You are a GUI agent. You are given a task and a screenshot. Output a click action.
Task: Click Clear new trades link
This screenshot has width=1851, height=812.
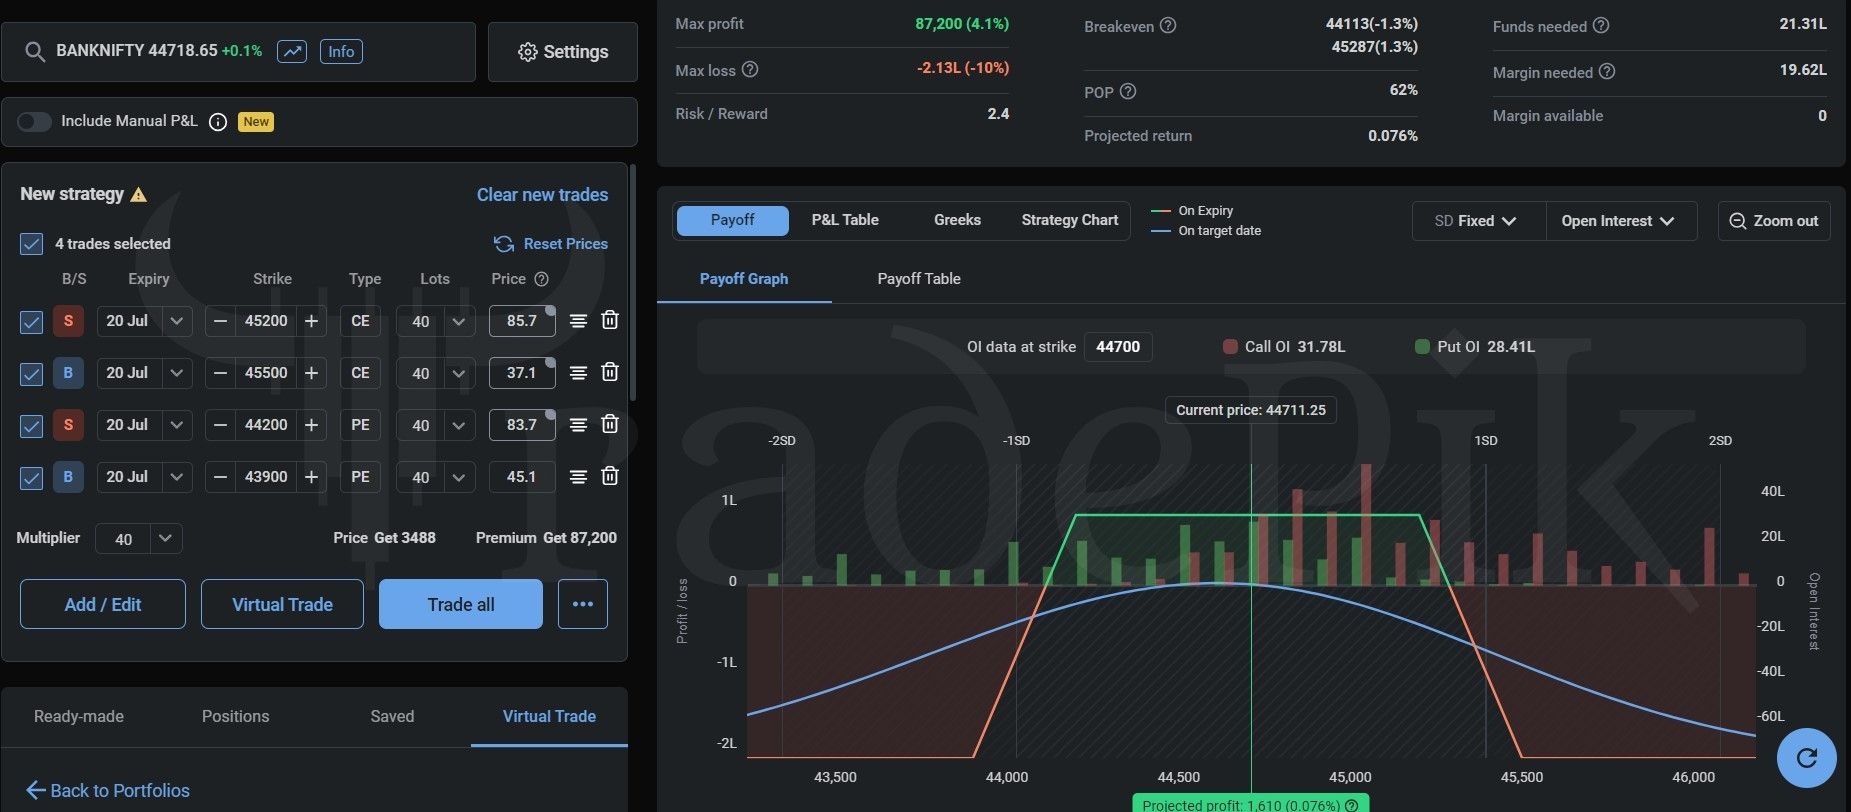point(542,195)
